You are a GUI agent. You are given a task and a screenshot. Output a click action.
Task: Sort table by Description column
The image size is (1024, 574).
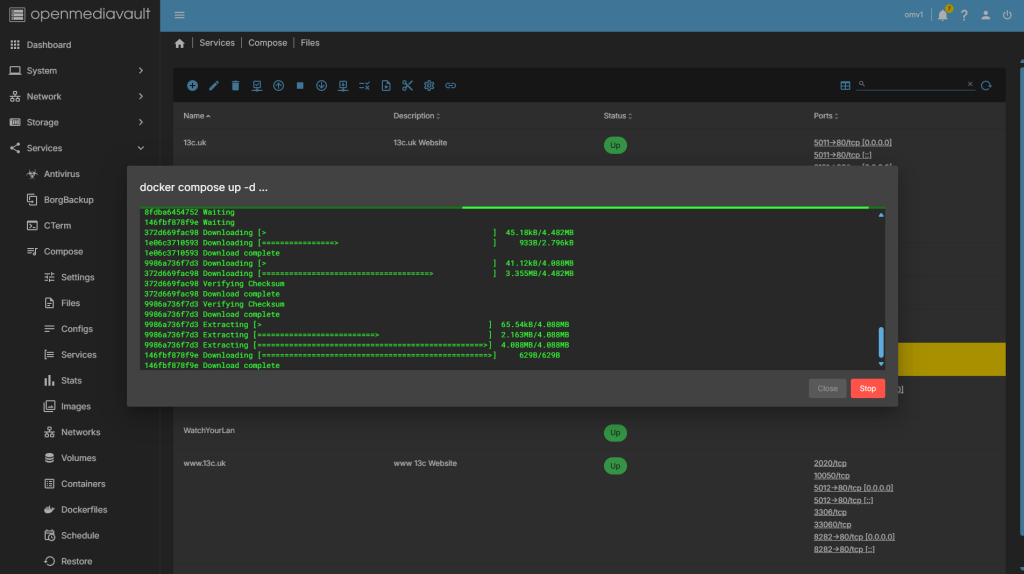[x=416, y=116]
